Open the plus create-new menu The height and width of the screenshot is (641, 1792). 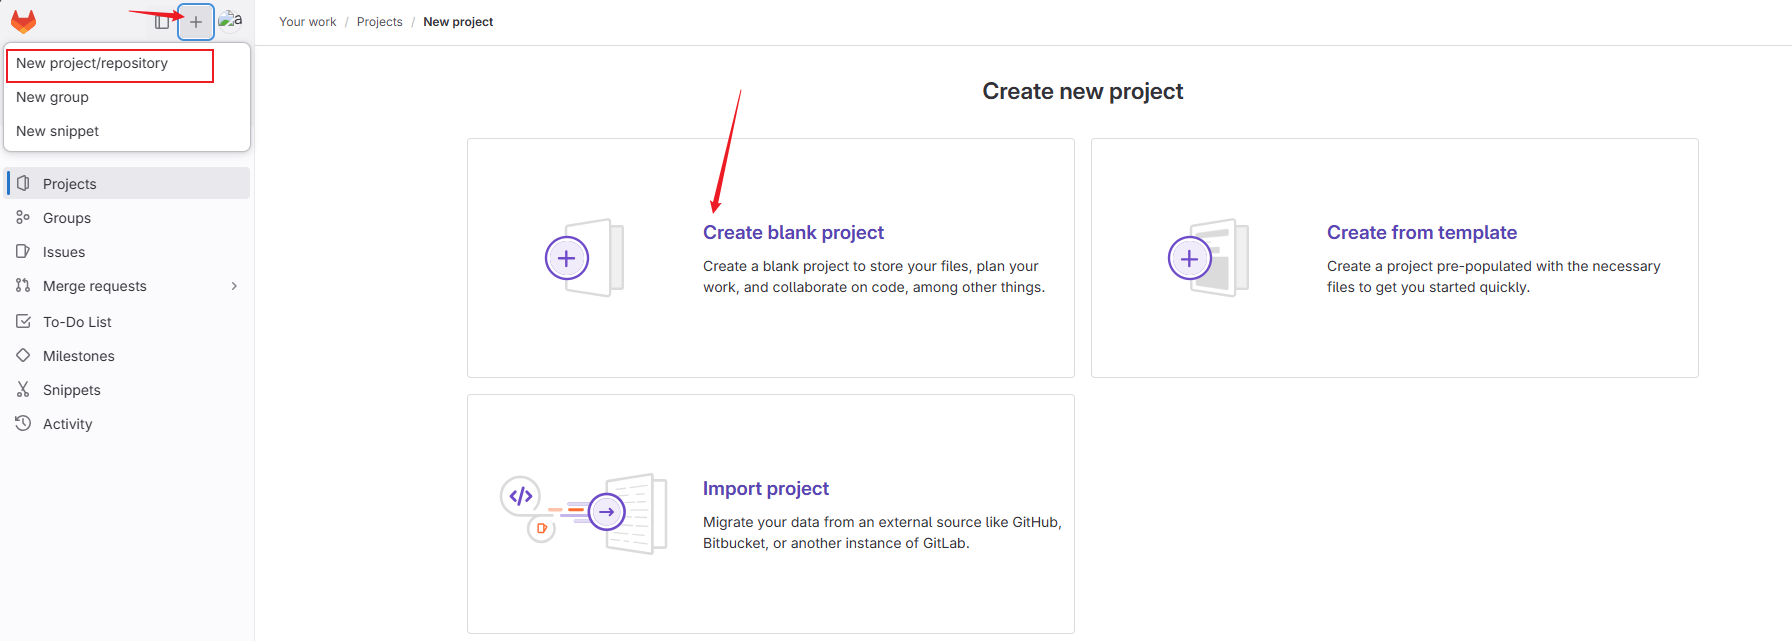pos(196,22)
